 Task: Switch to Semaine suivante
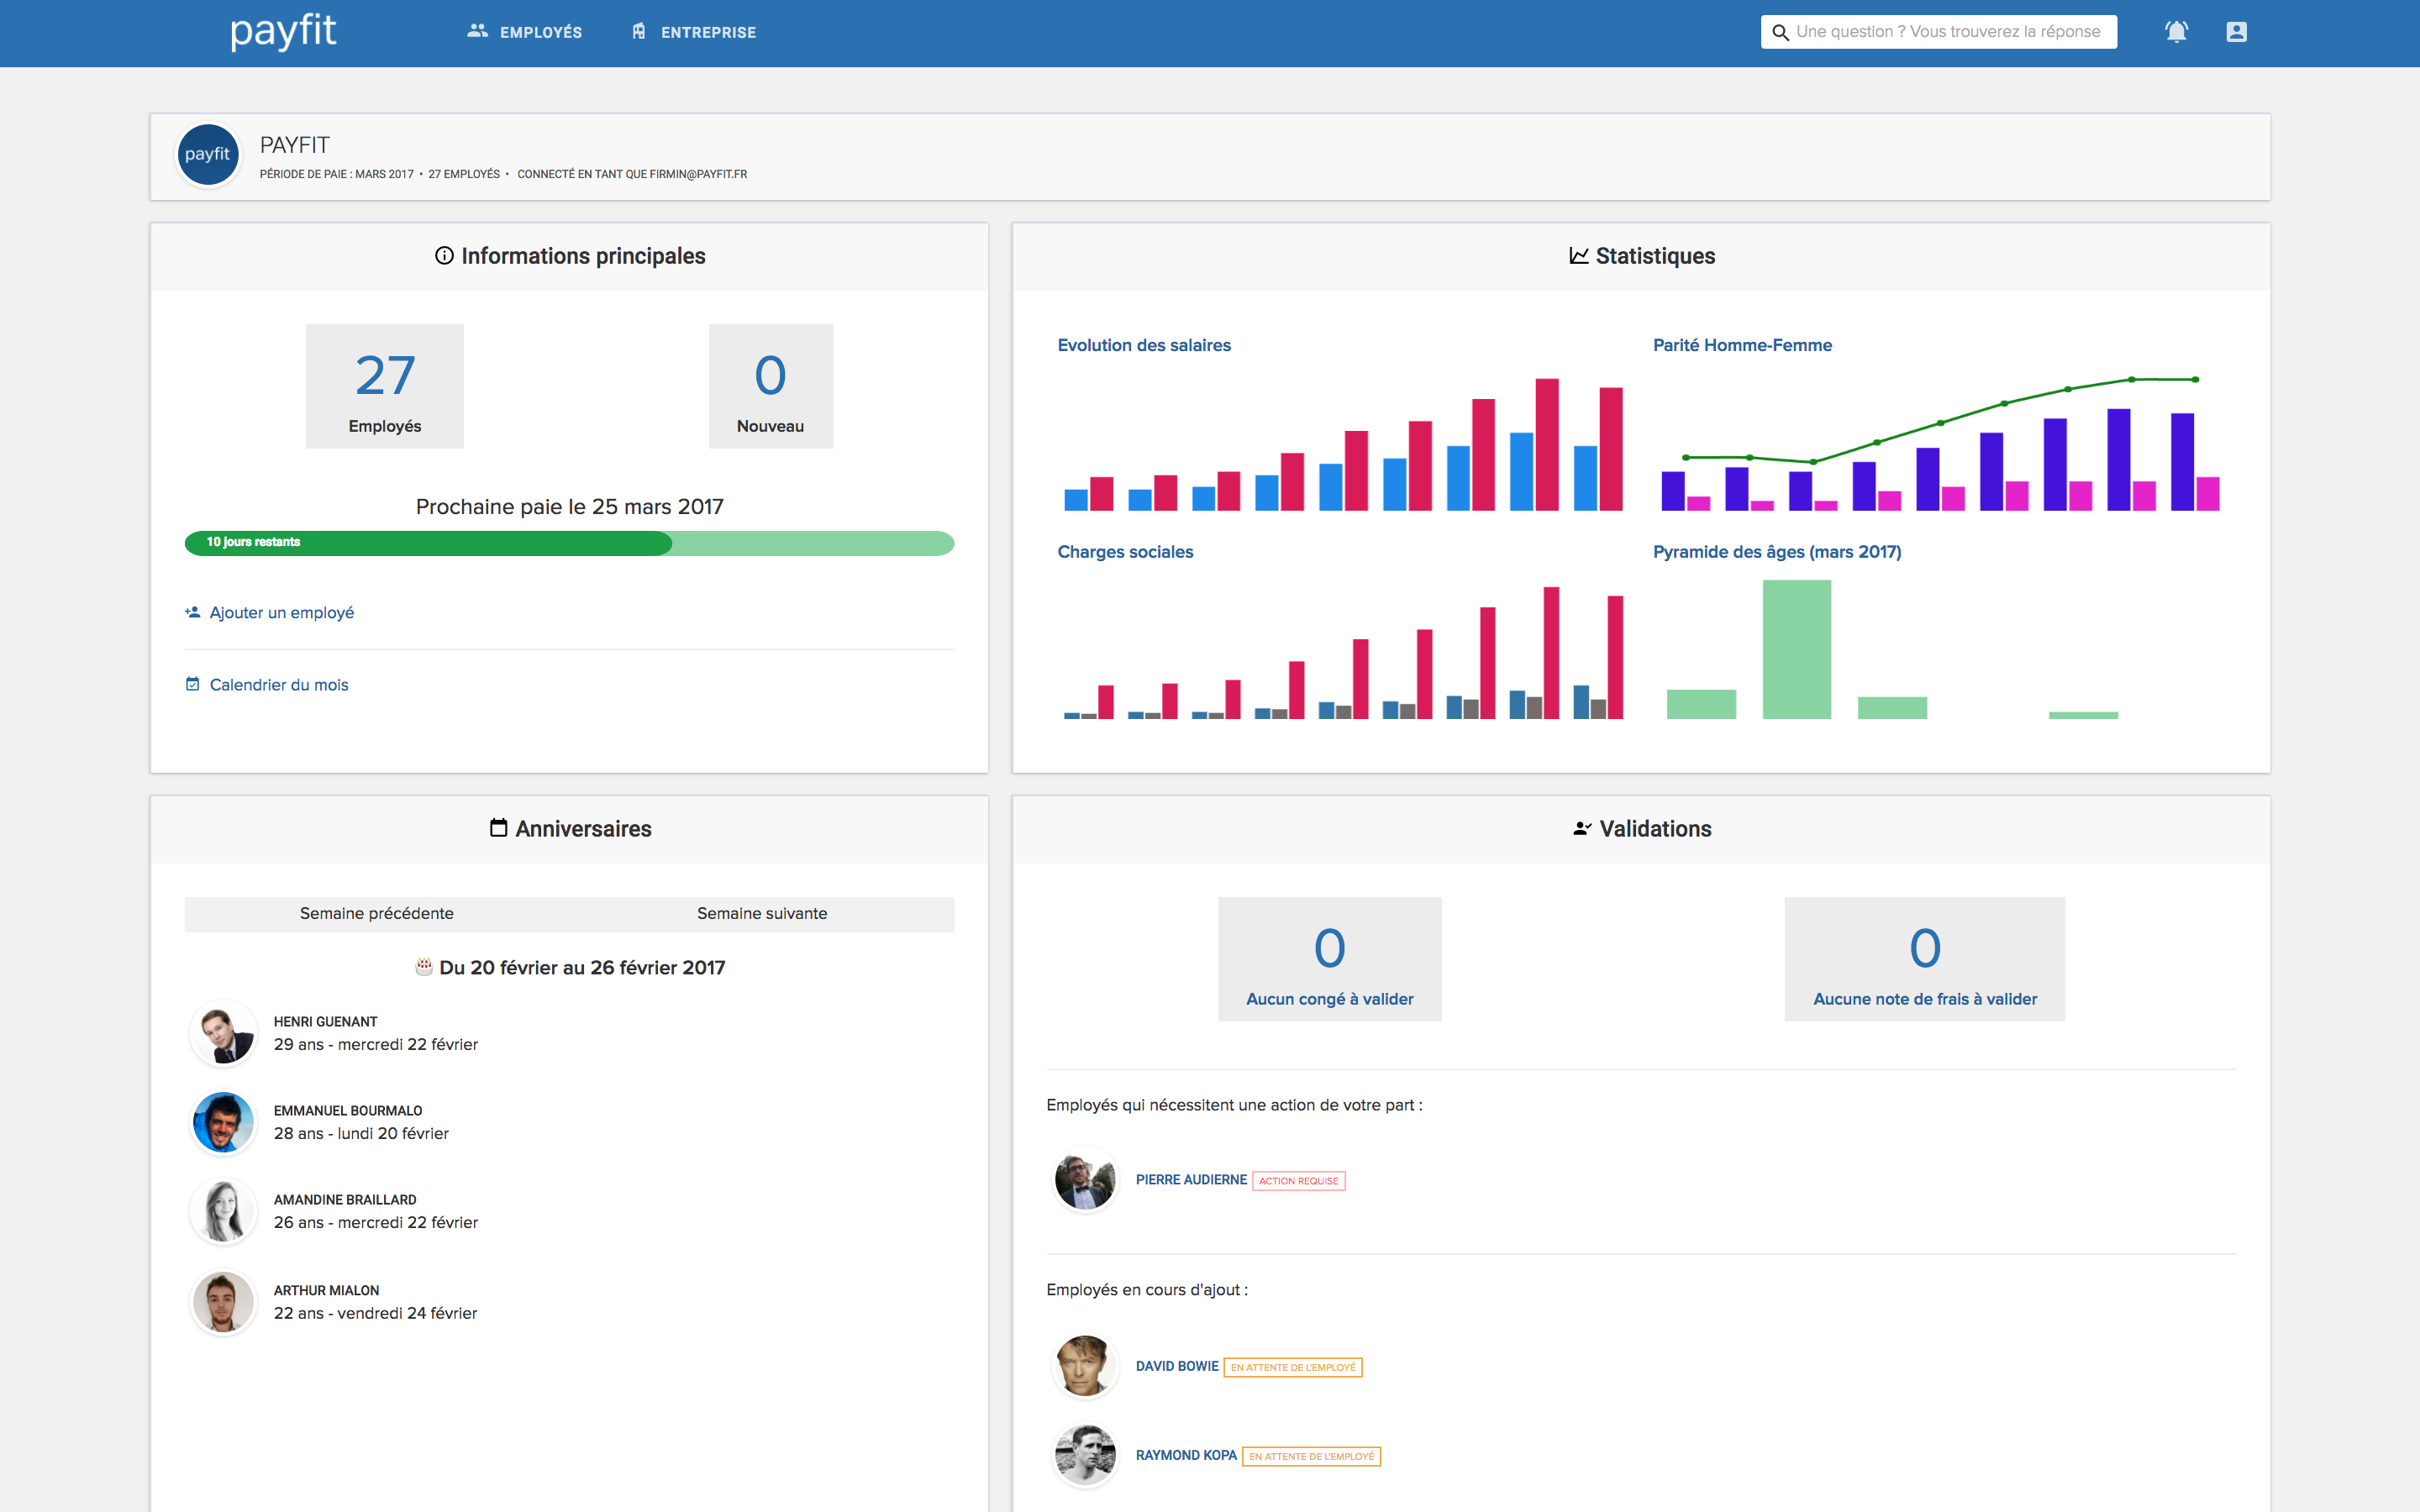pyautogui.click(x=762, y=913)
